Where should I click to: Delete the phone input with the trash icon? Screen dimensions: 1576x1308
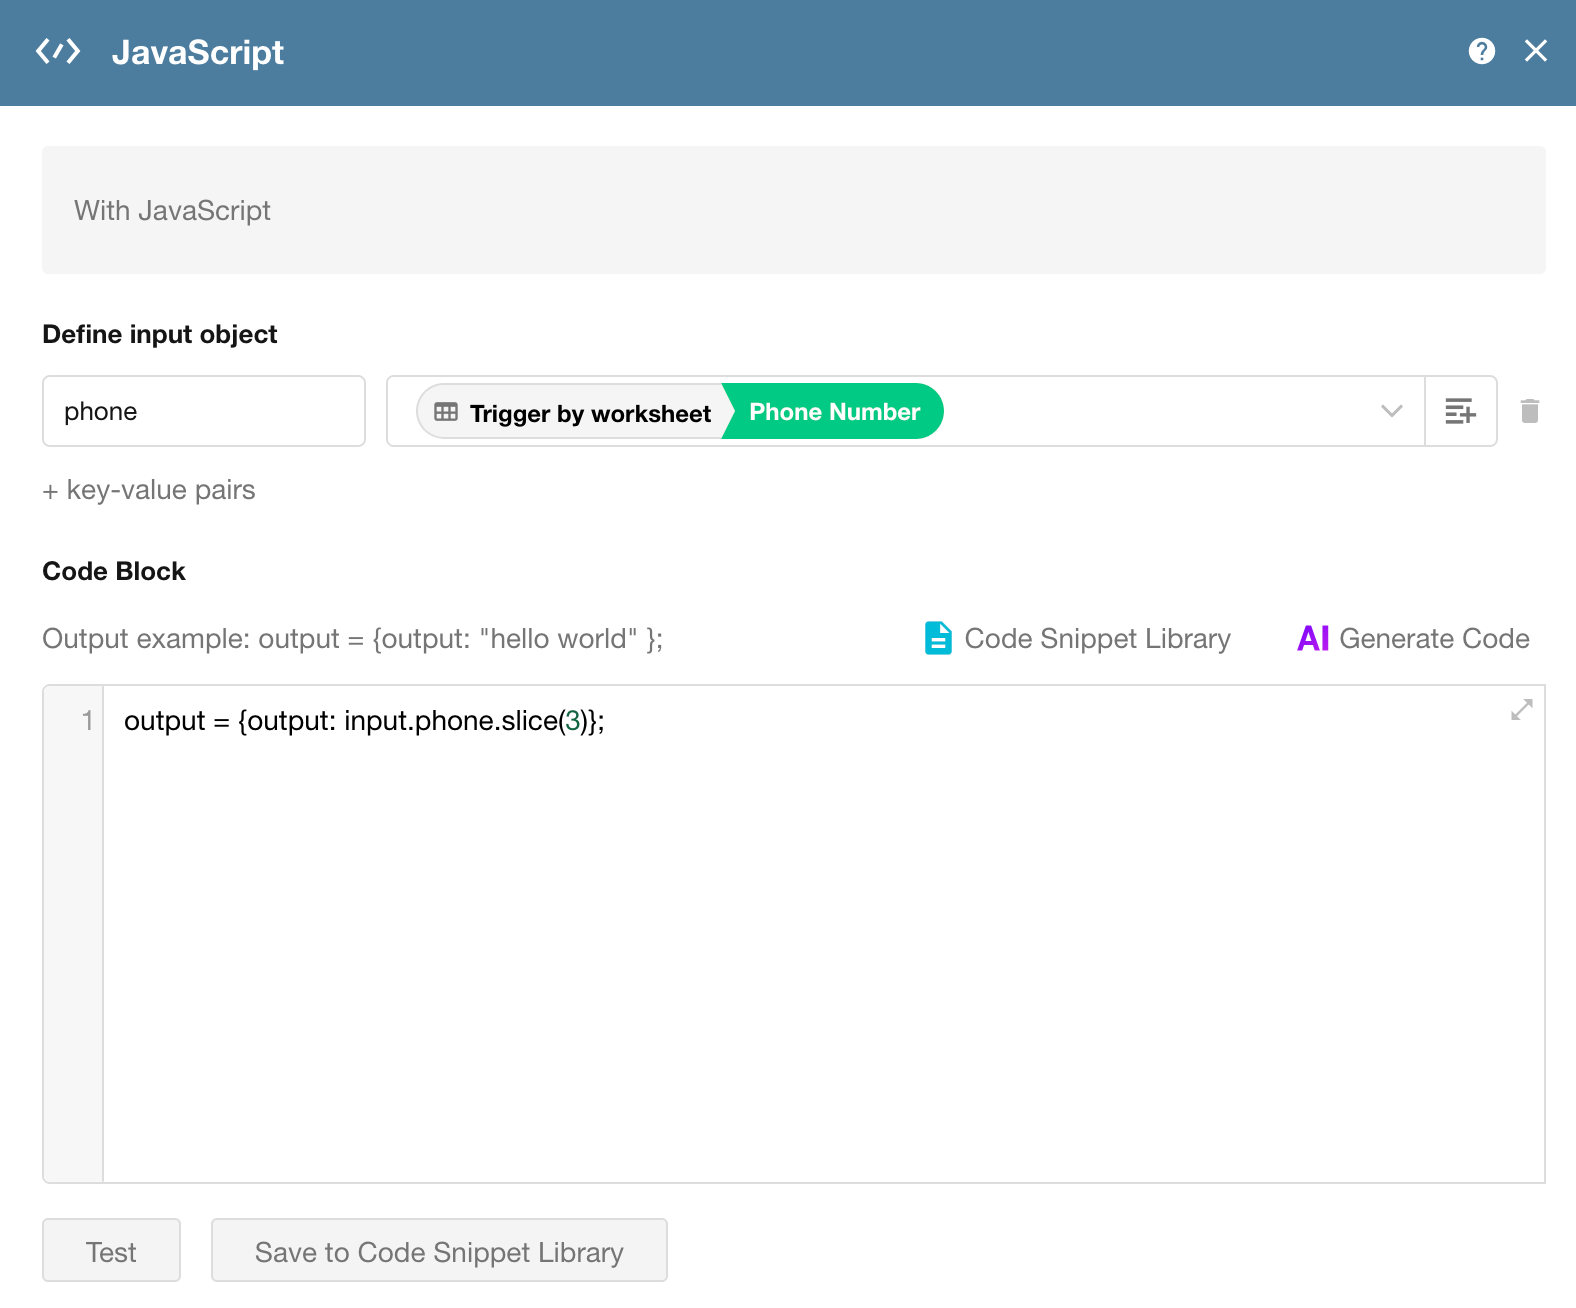[x=1529, y=411]
